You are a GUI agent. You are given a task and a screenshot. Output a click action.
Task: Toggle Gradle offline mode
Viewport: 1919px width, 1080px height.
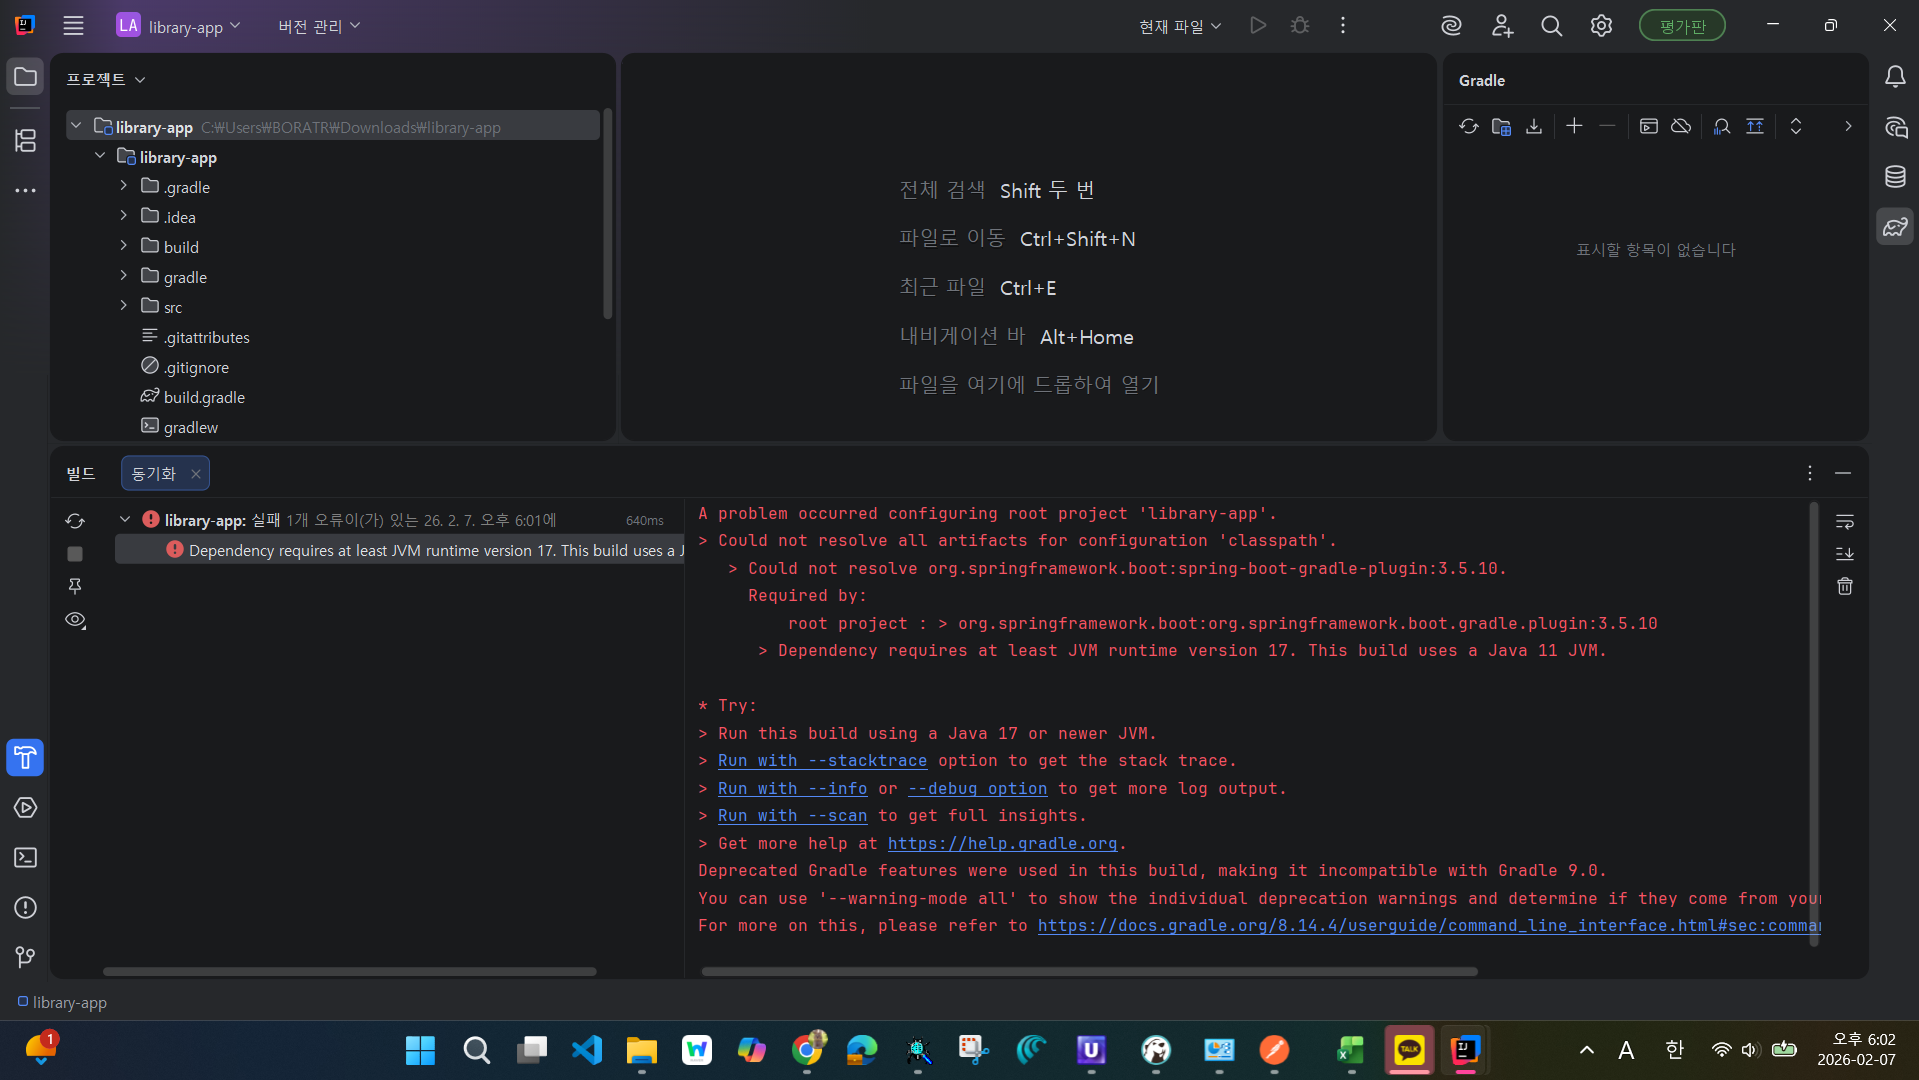[x=1681, y=126]
